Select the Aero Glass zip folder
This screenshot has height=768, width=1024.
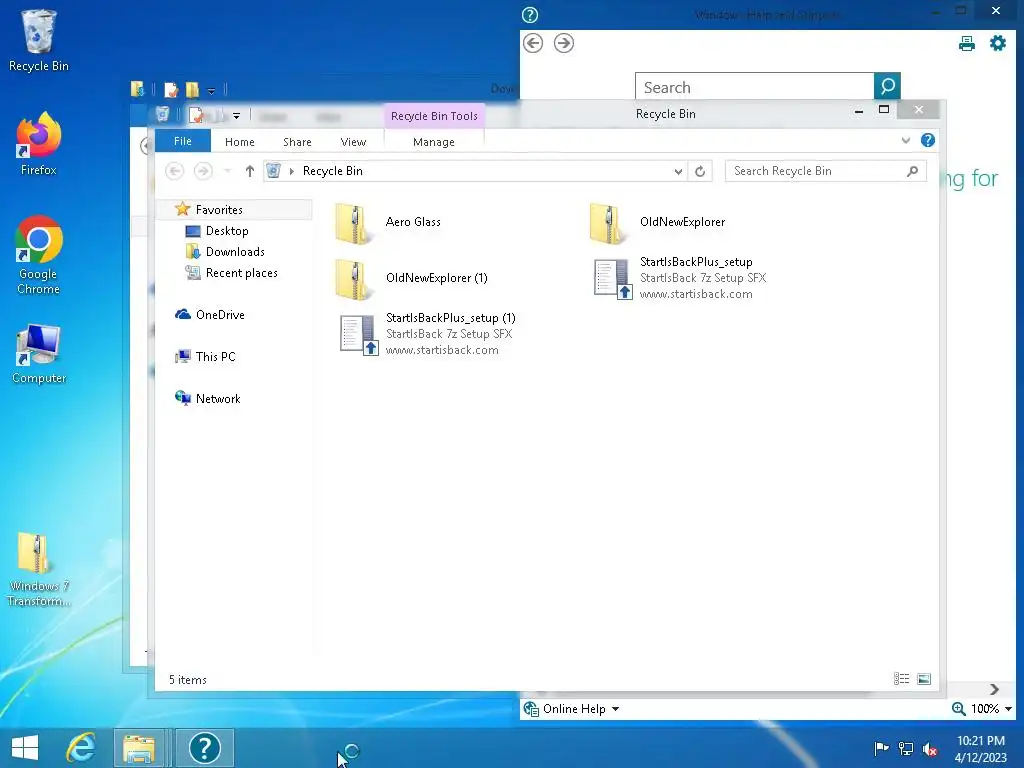(x=389, y=223)
